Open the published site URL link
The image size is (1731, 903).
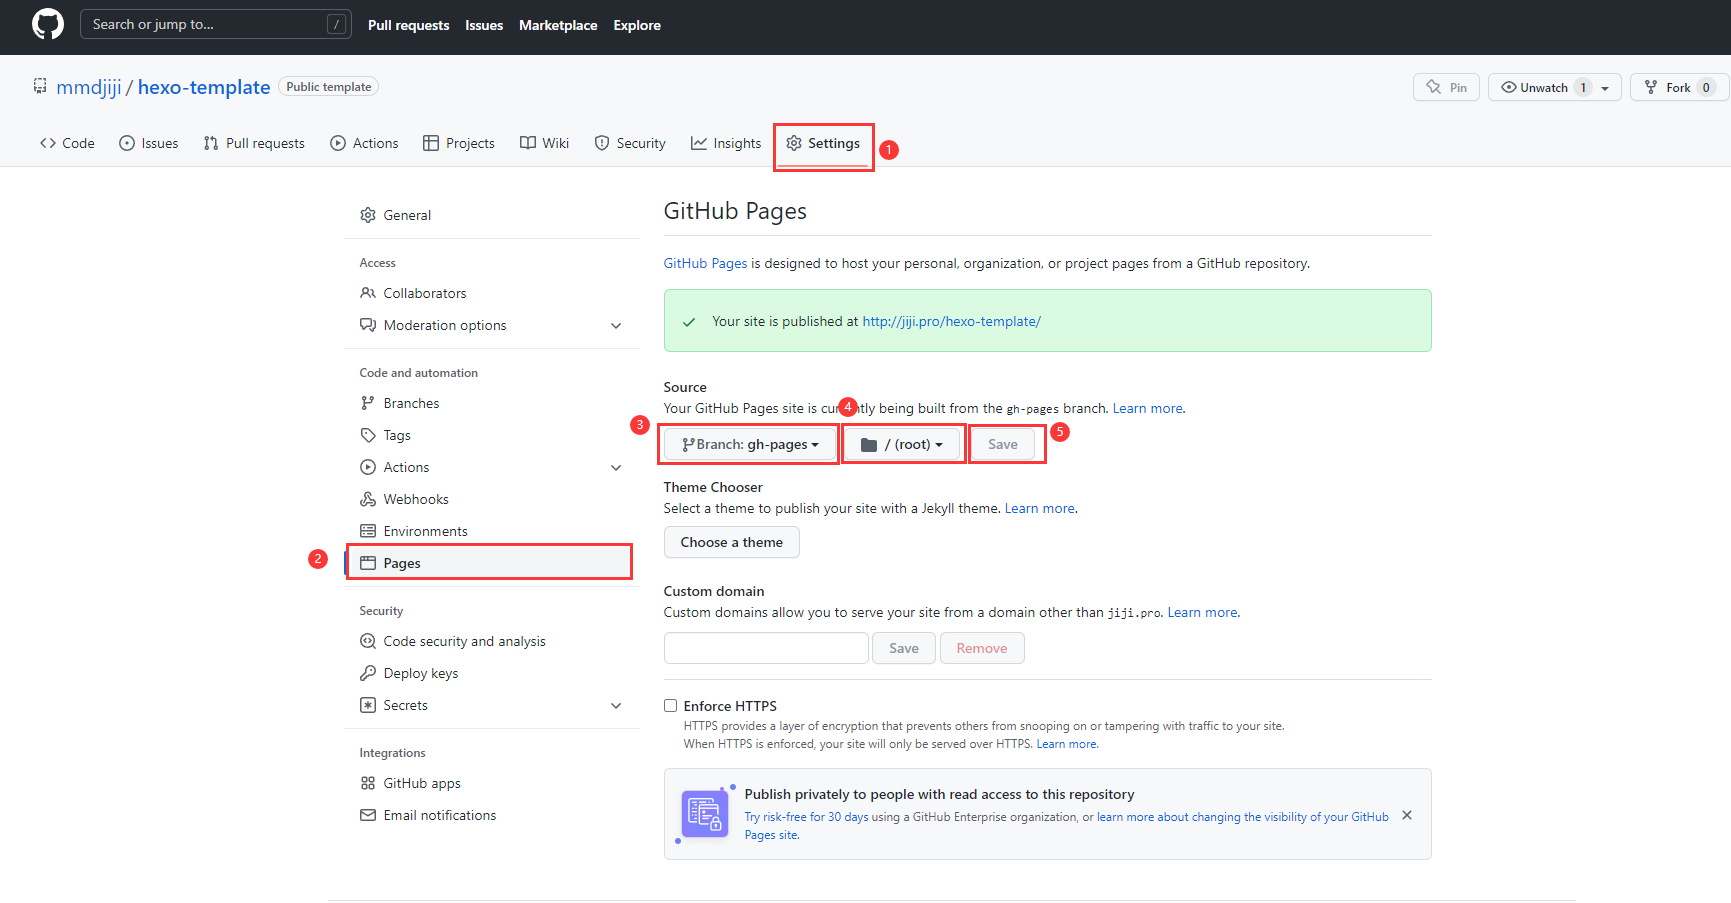951,321
